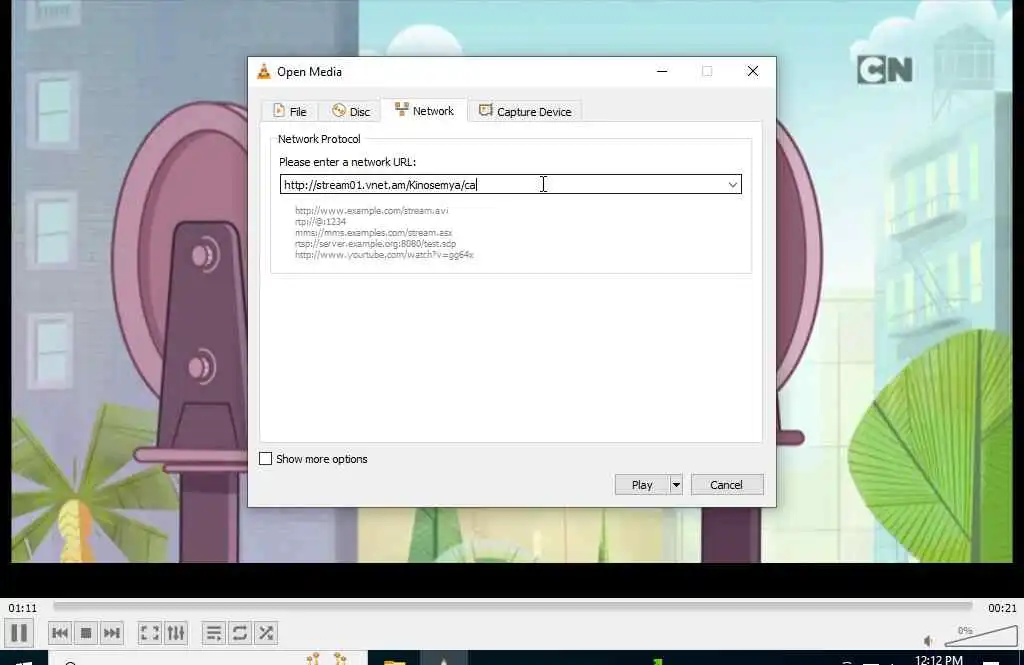Toggle remaining time 00:21 label

tap(1002, 608)
